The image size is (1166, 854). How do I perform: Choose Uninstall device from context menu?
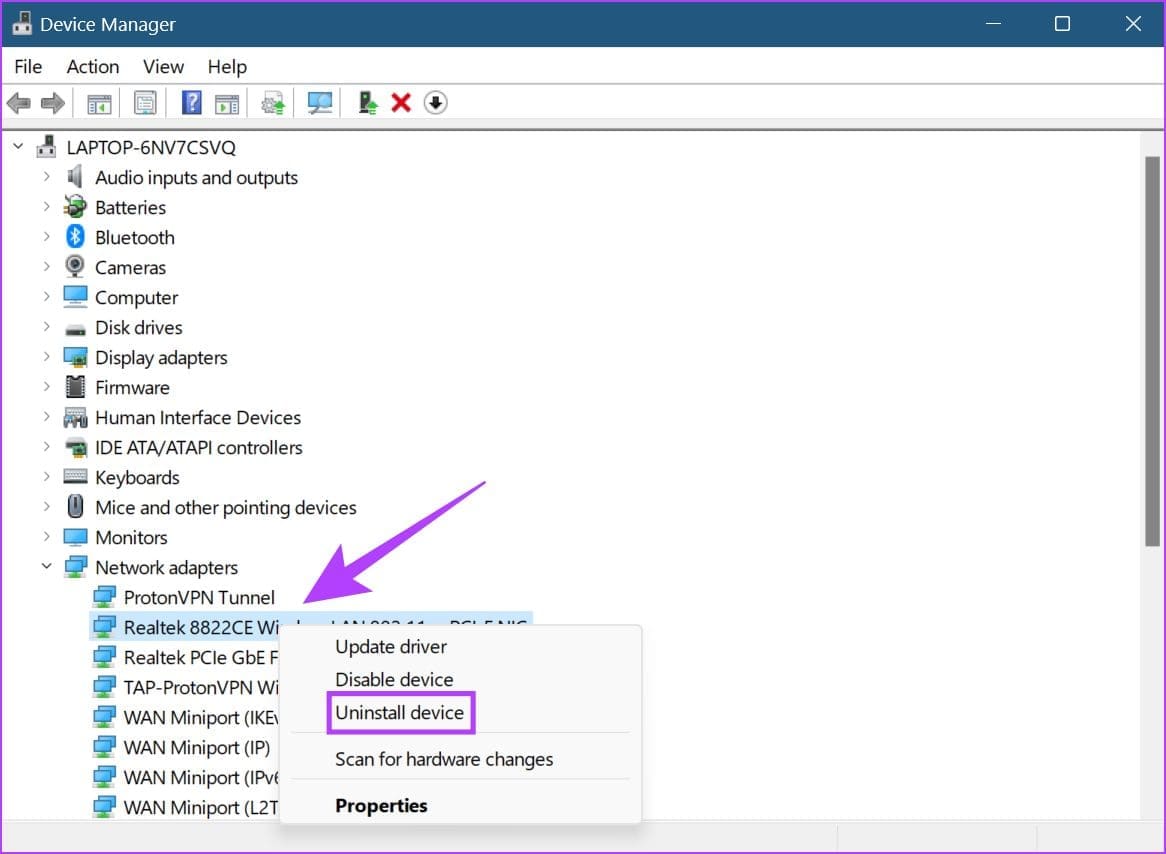pyautogui.click(x=399, y=713)
